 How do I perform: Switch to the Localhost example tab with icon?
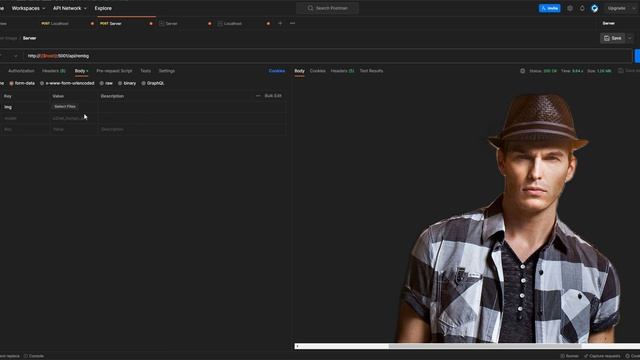click(x=229, y=24)
